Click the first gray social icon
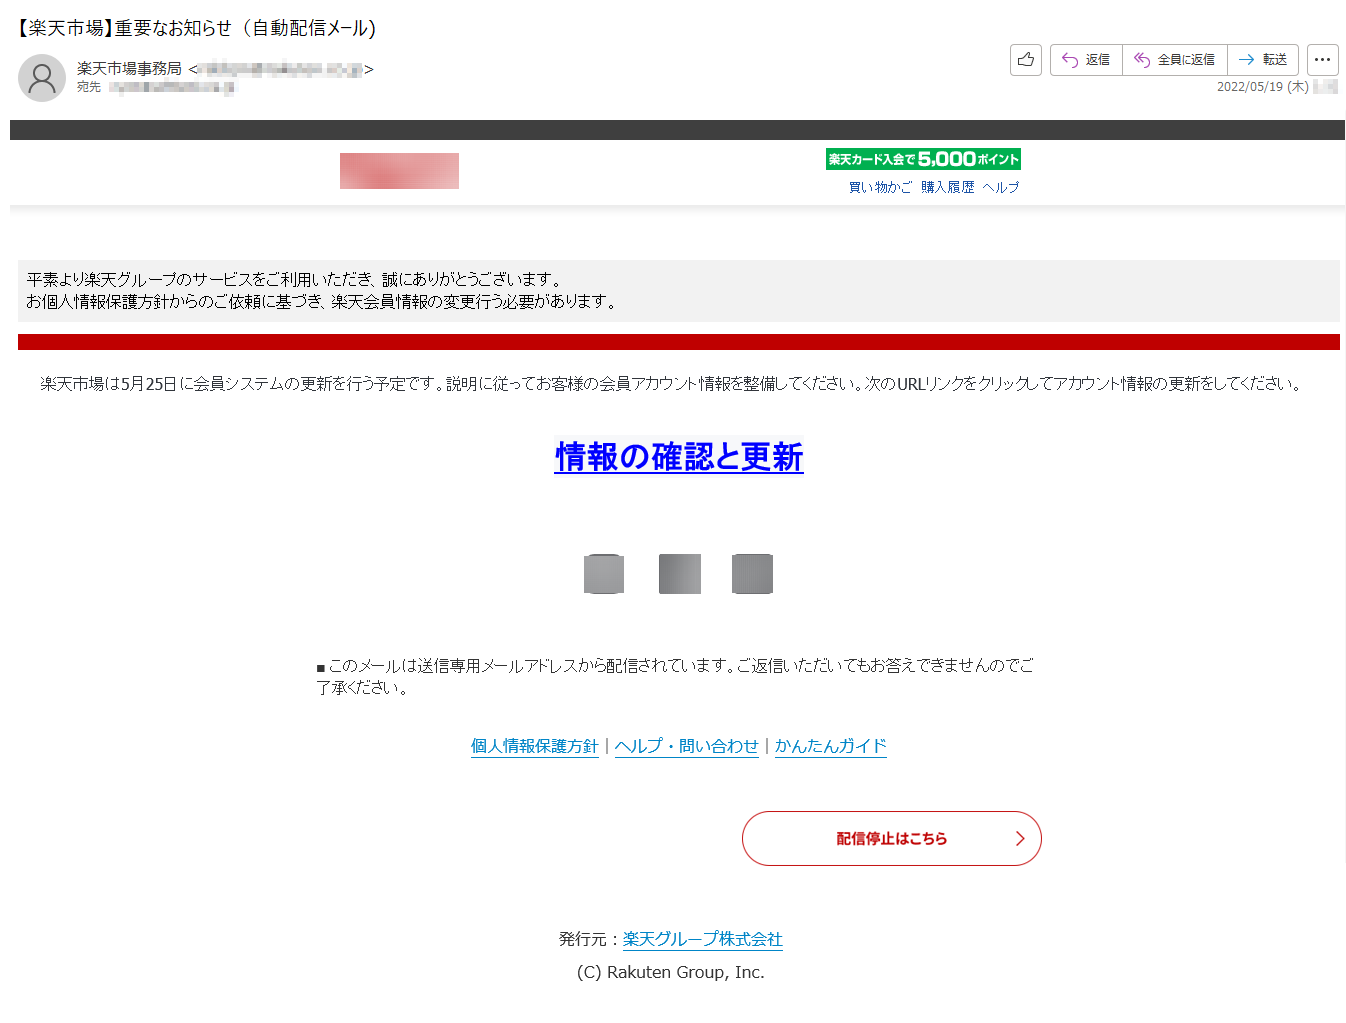This screenshot has height=1023, width=1346. click(604, 574)
